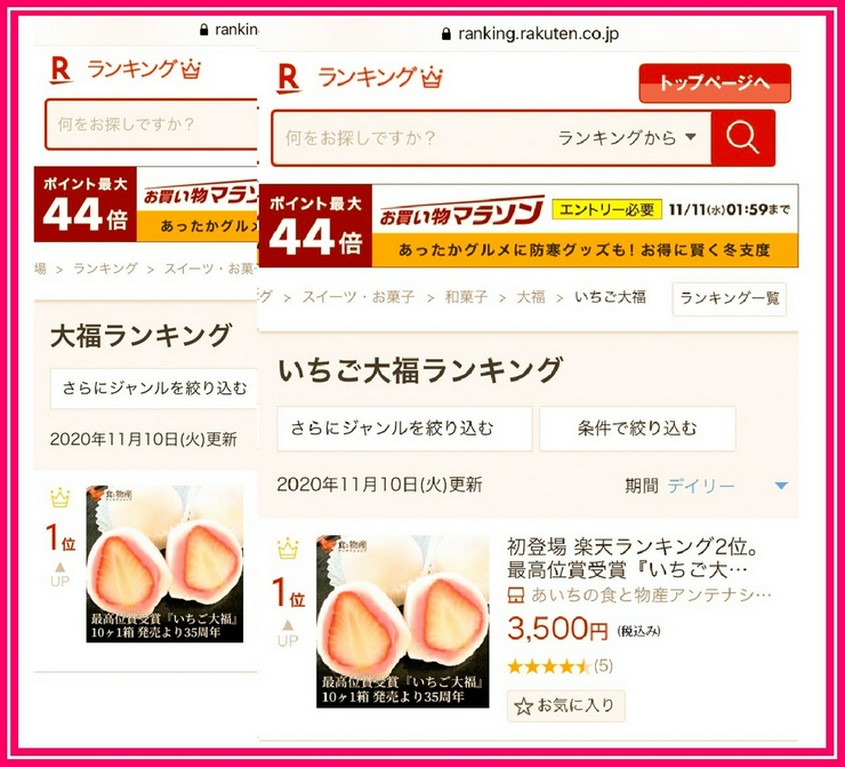Click the red magnifier search button
845x767 pixels.
click(743, 138)
